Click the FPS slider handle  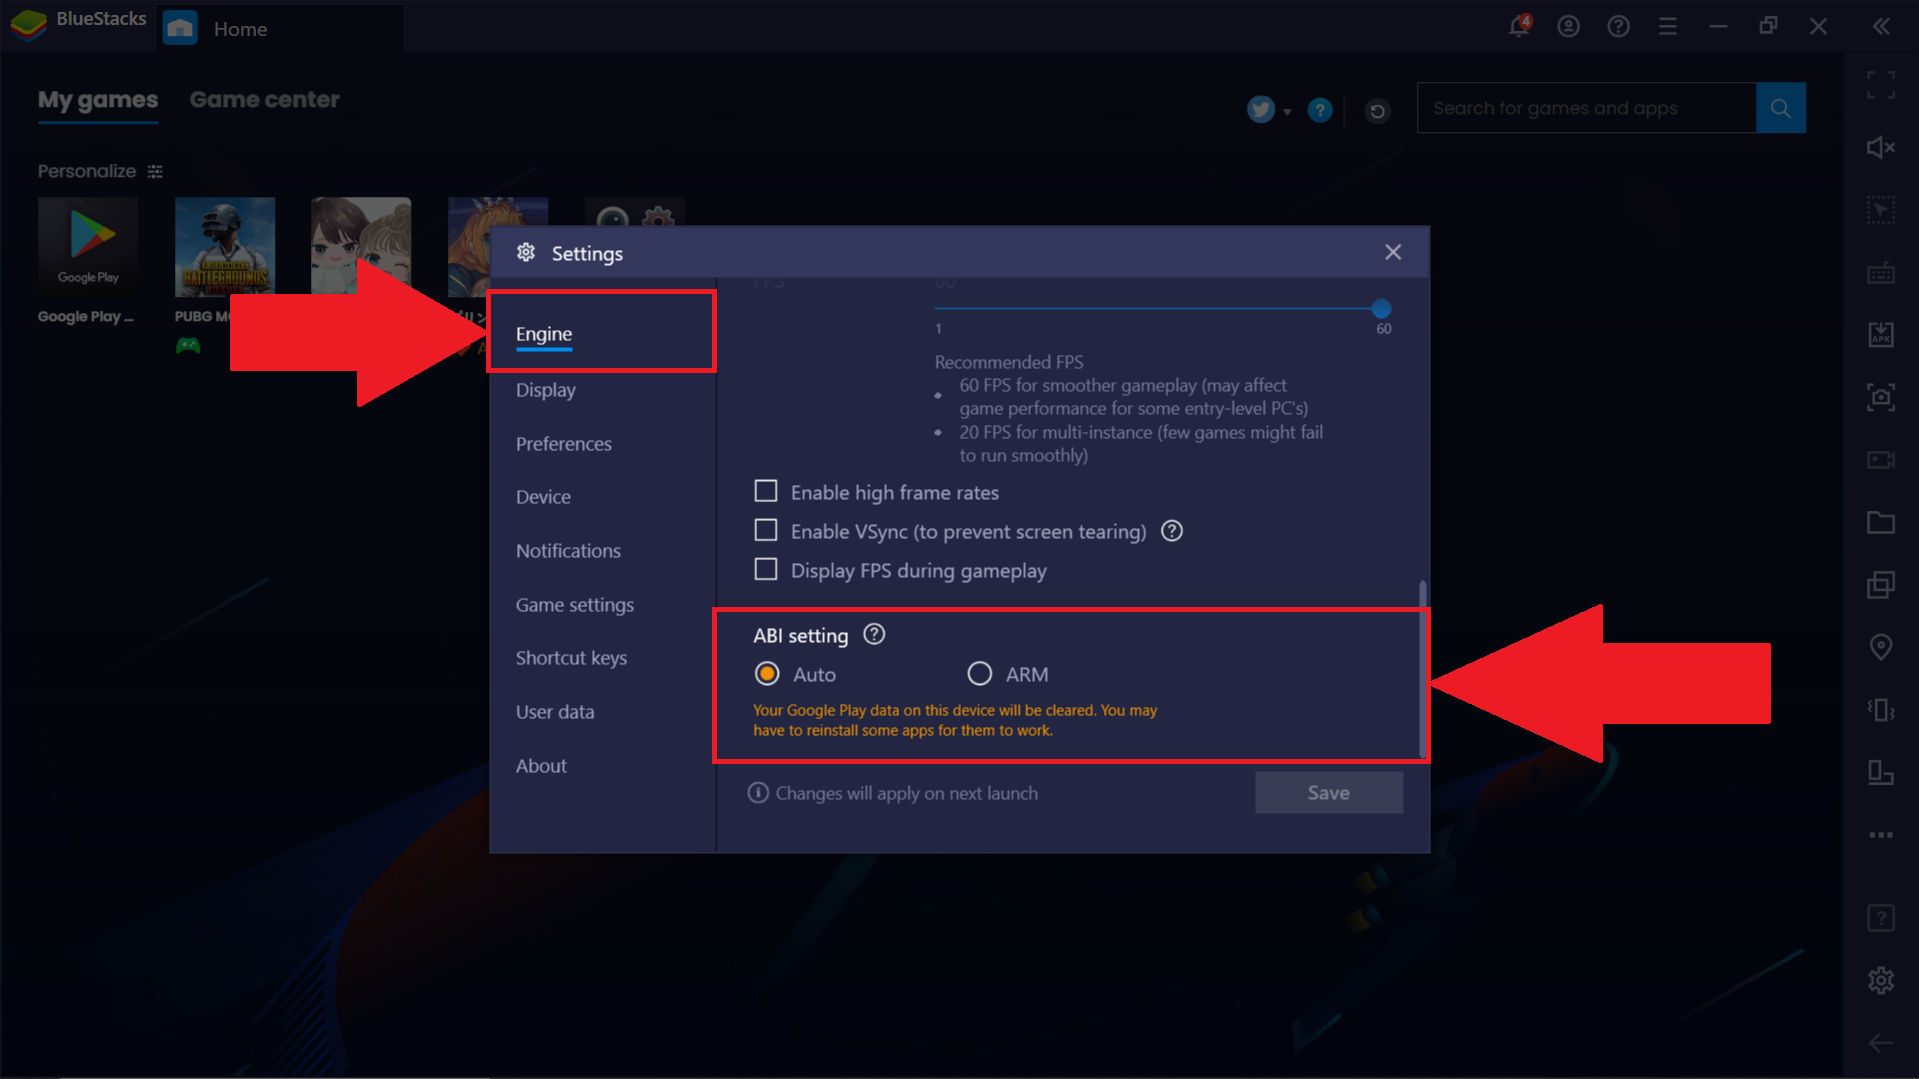pos(1381,308)
